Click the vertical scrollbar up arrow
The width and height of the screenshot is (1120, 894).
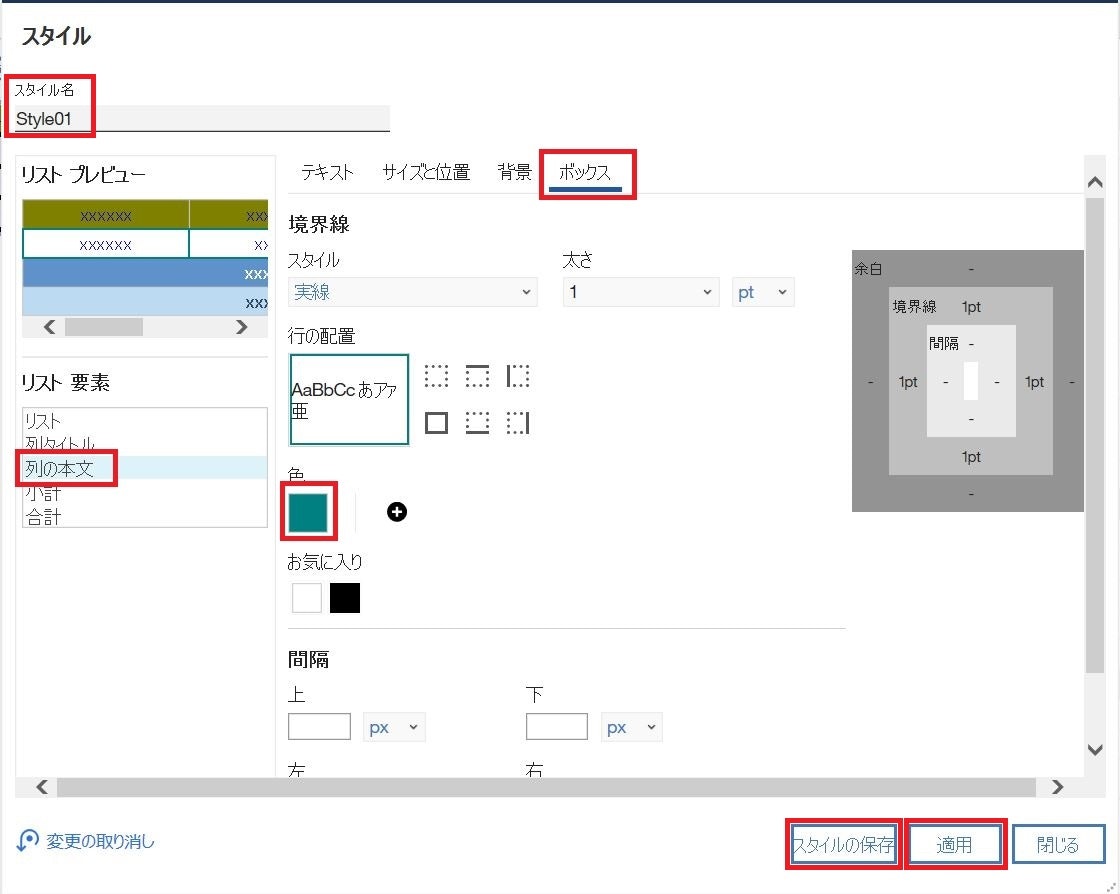(1095, 182)
